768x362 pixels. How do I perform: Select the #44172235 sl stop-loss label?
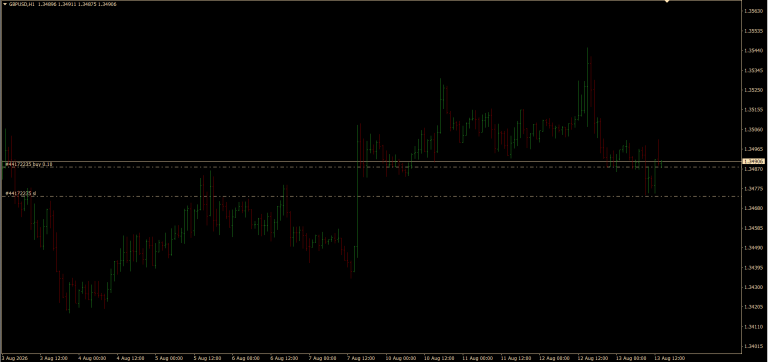21,193
